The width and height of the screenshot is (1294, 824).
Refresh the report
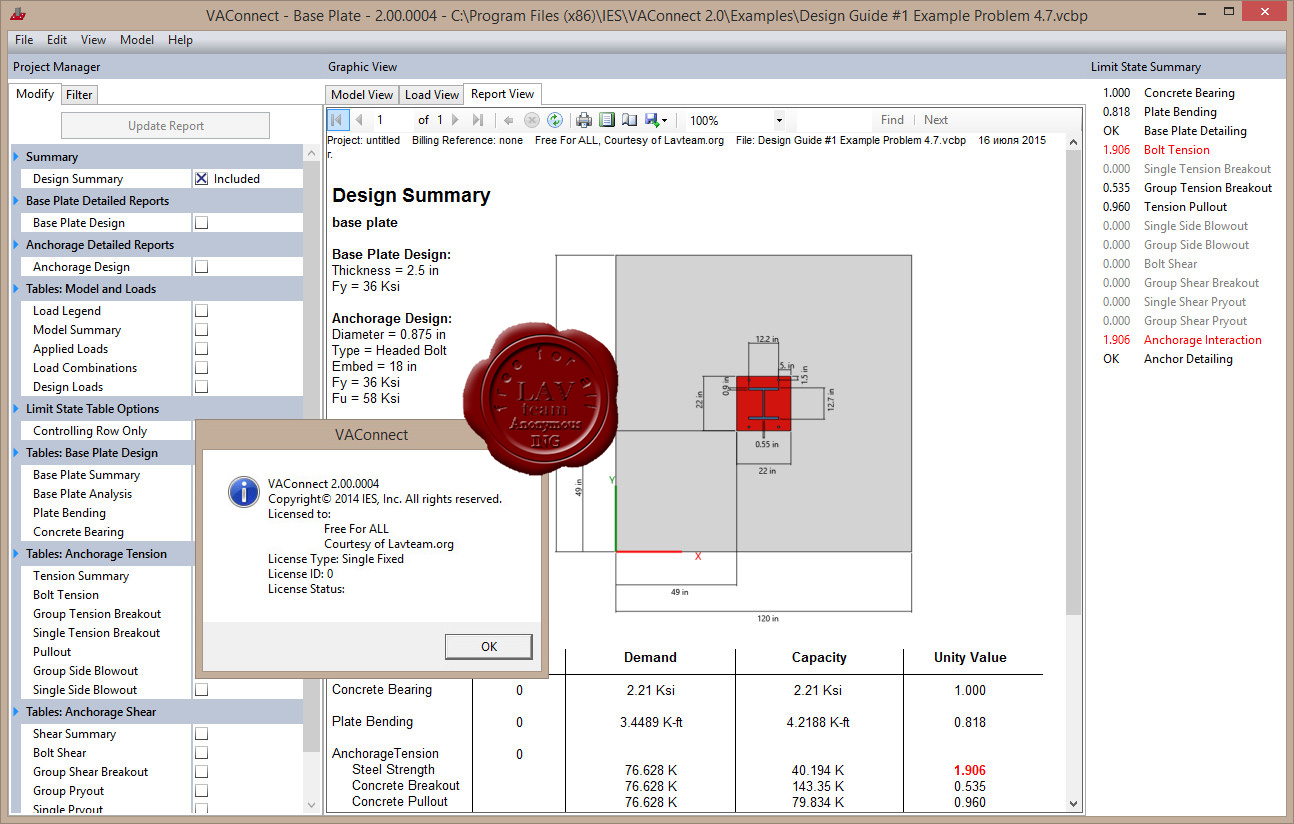pos(554,120)
